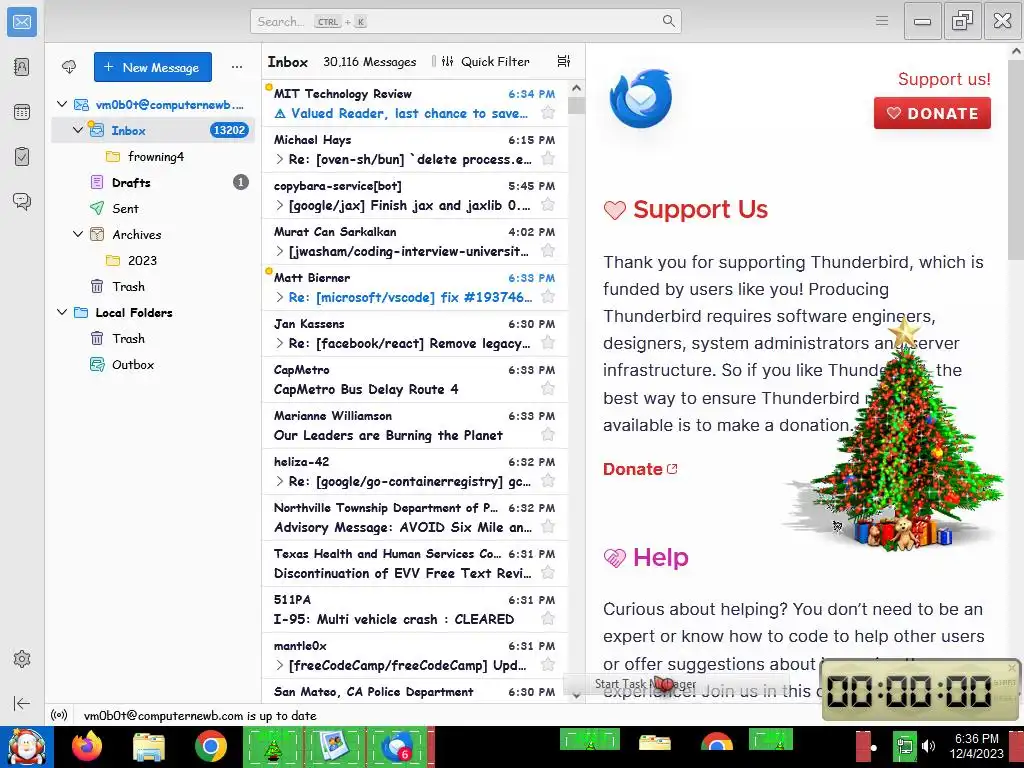Screen dimensions: 1024x768
Task: Collapse the vm0b0t account tree
Action: 62,104
